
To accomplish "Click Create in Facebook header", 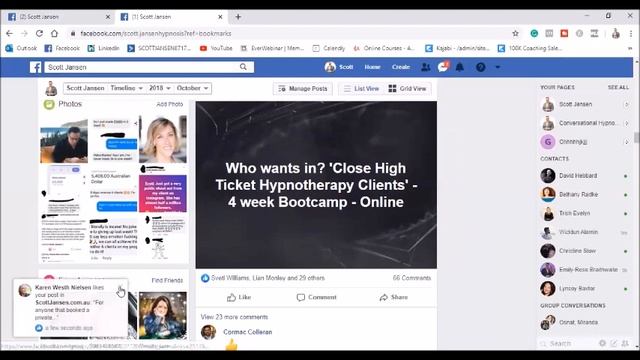I will coord(401,67).
